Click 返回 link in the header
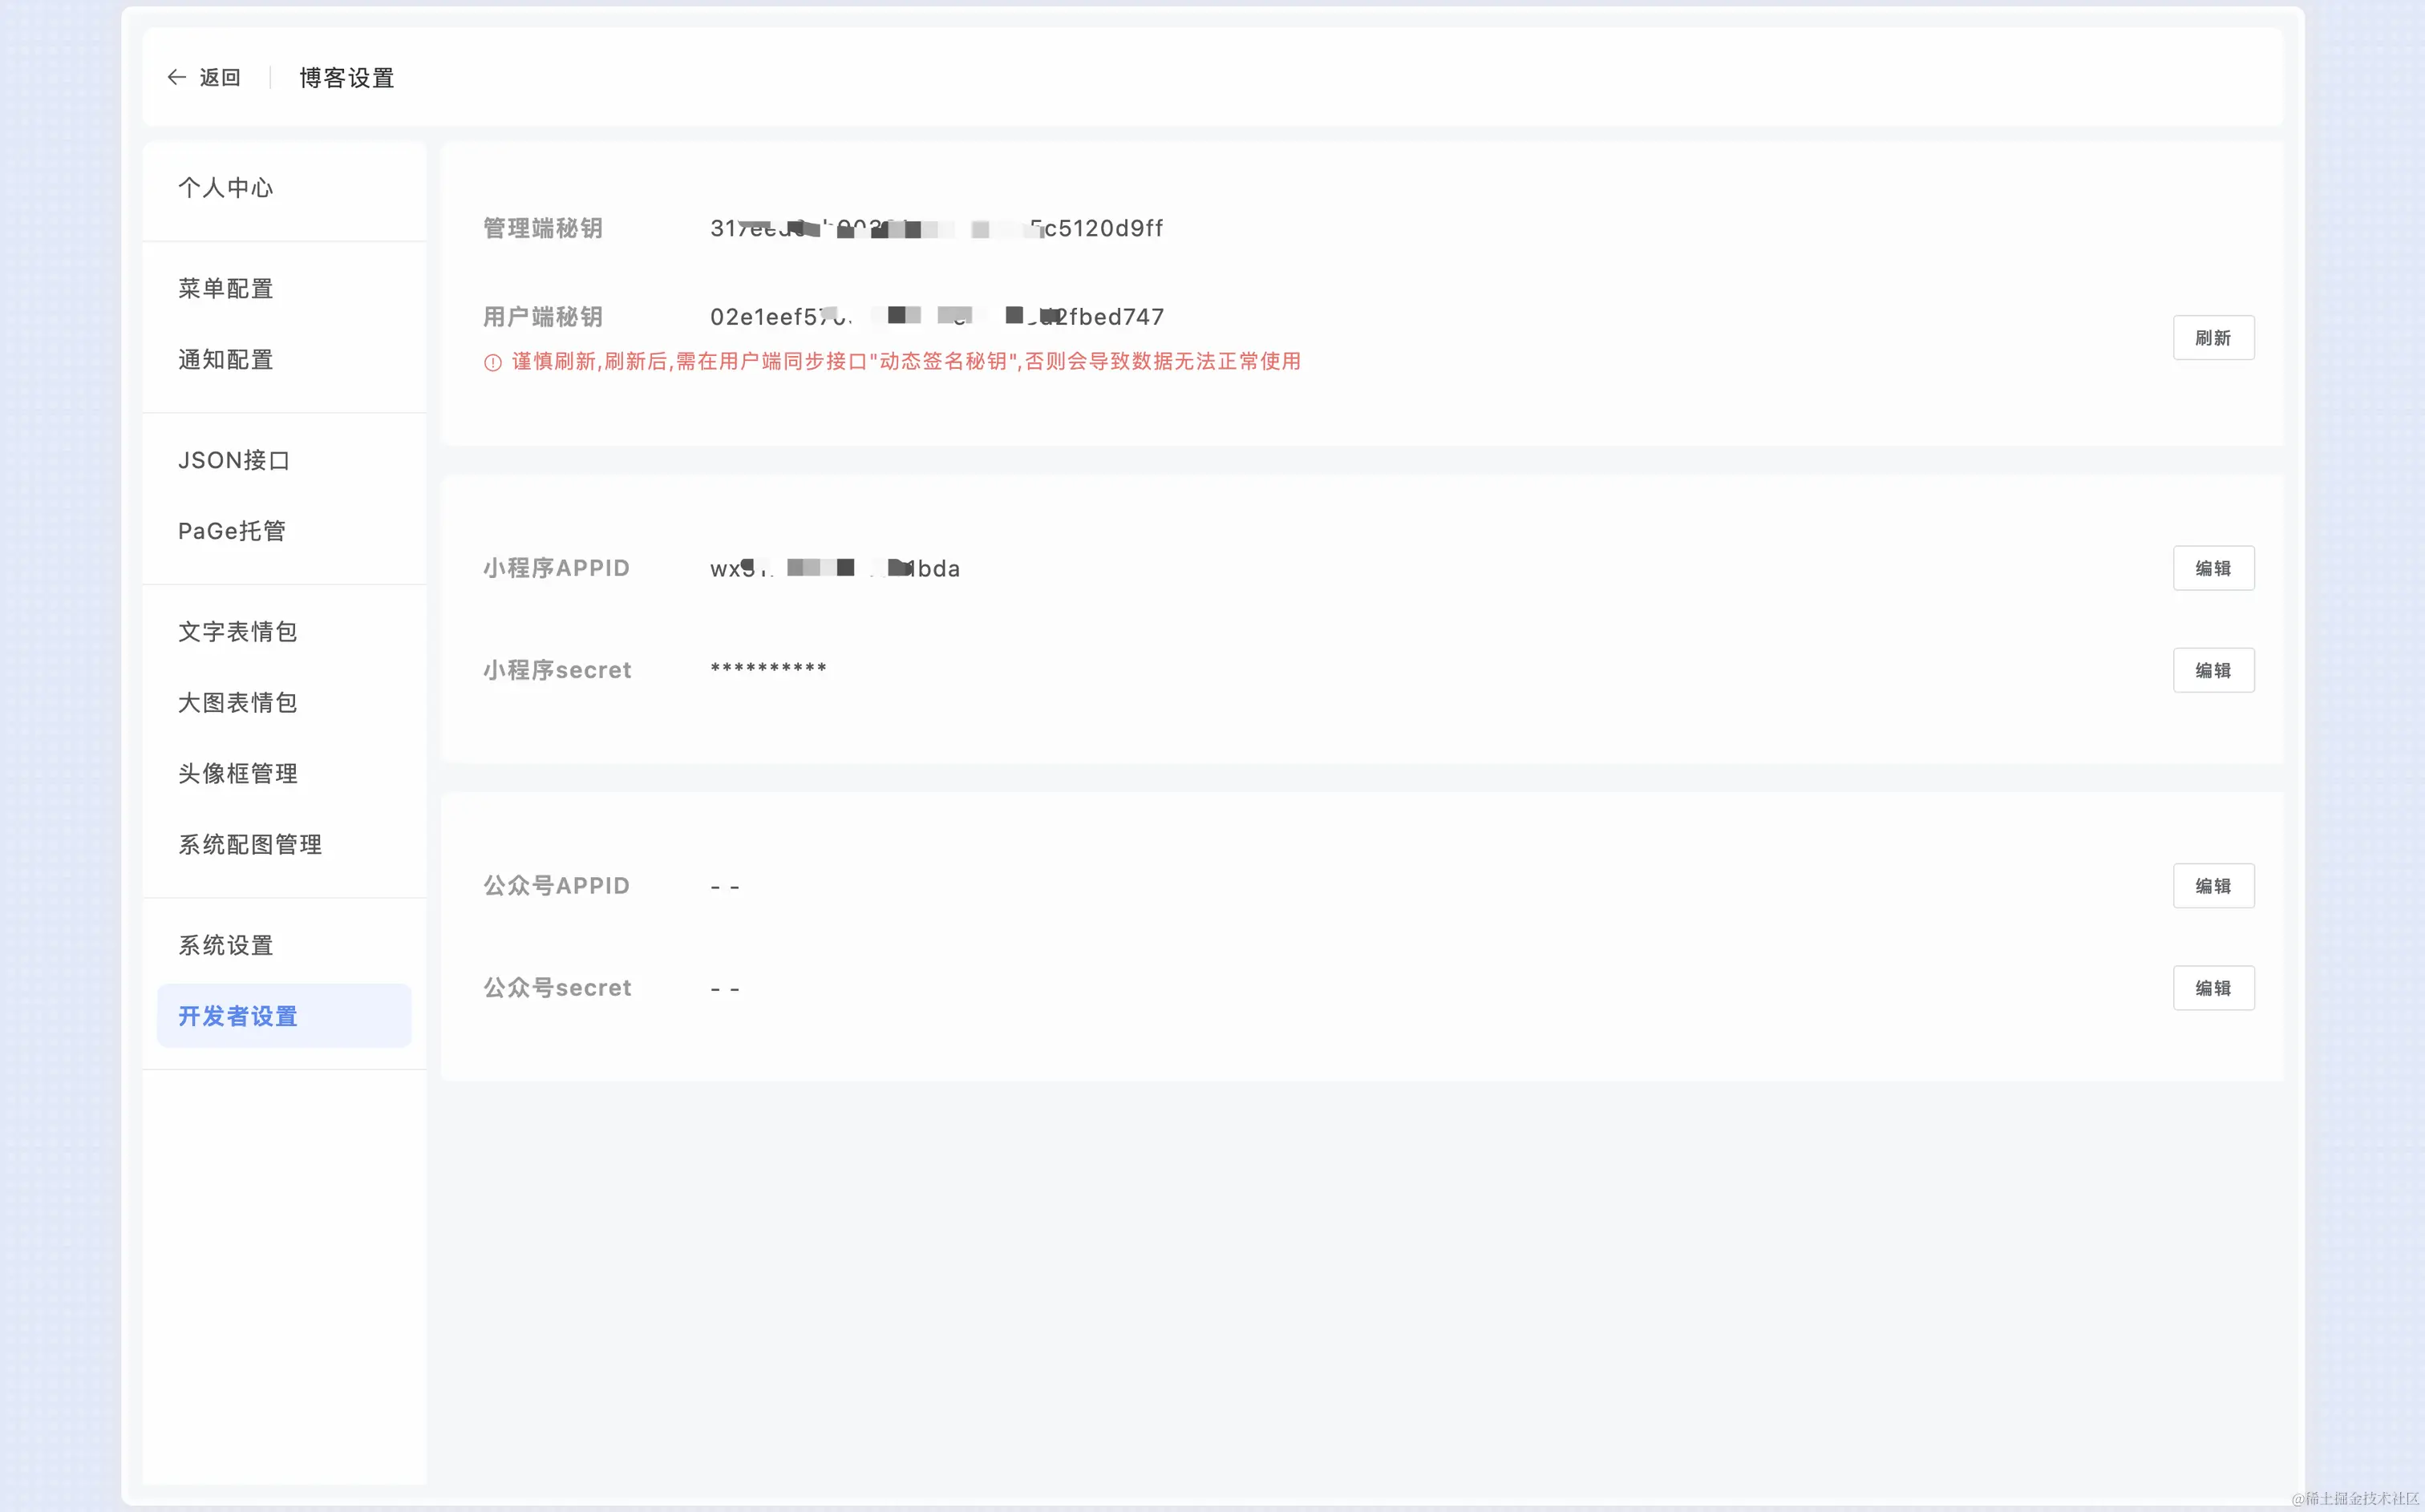The height and width of the screenshot is (1512, 2425). (220, 78)
